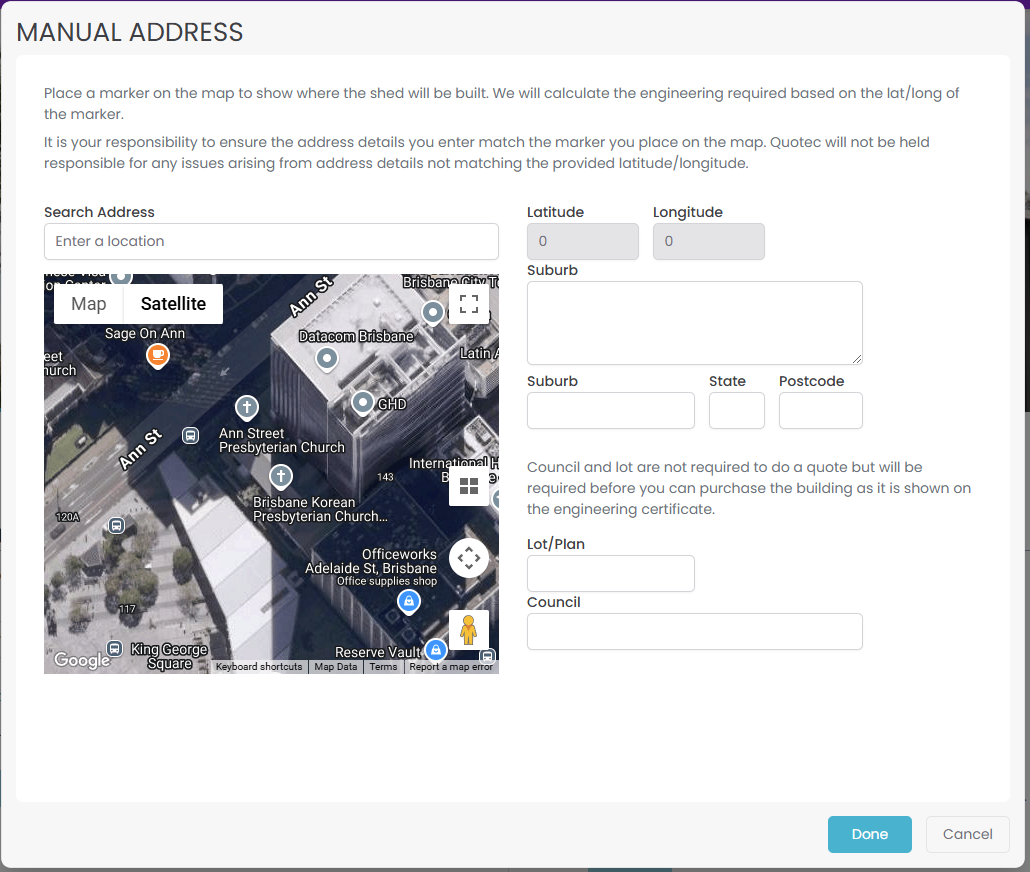Toggle fullscreen view on the map
The height and width of the screenshot is (872, 1030).
[468, 304]
